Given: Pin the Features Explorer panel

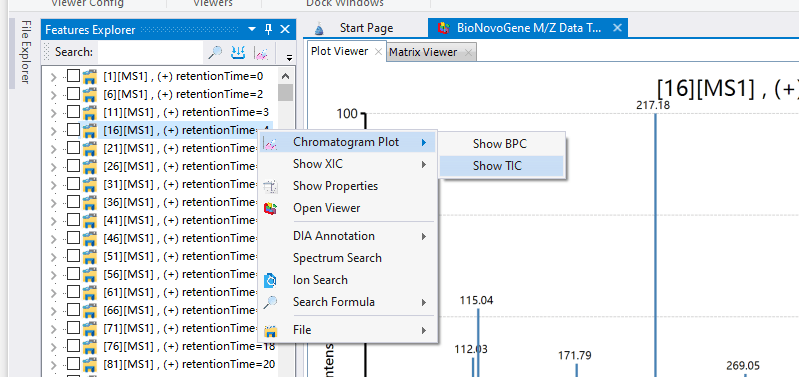Looking at the screenshot, I should pos(269,30).
